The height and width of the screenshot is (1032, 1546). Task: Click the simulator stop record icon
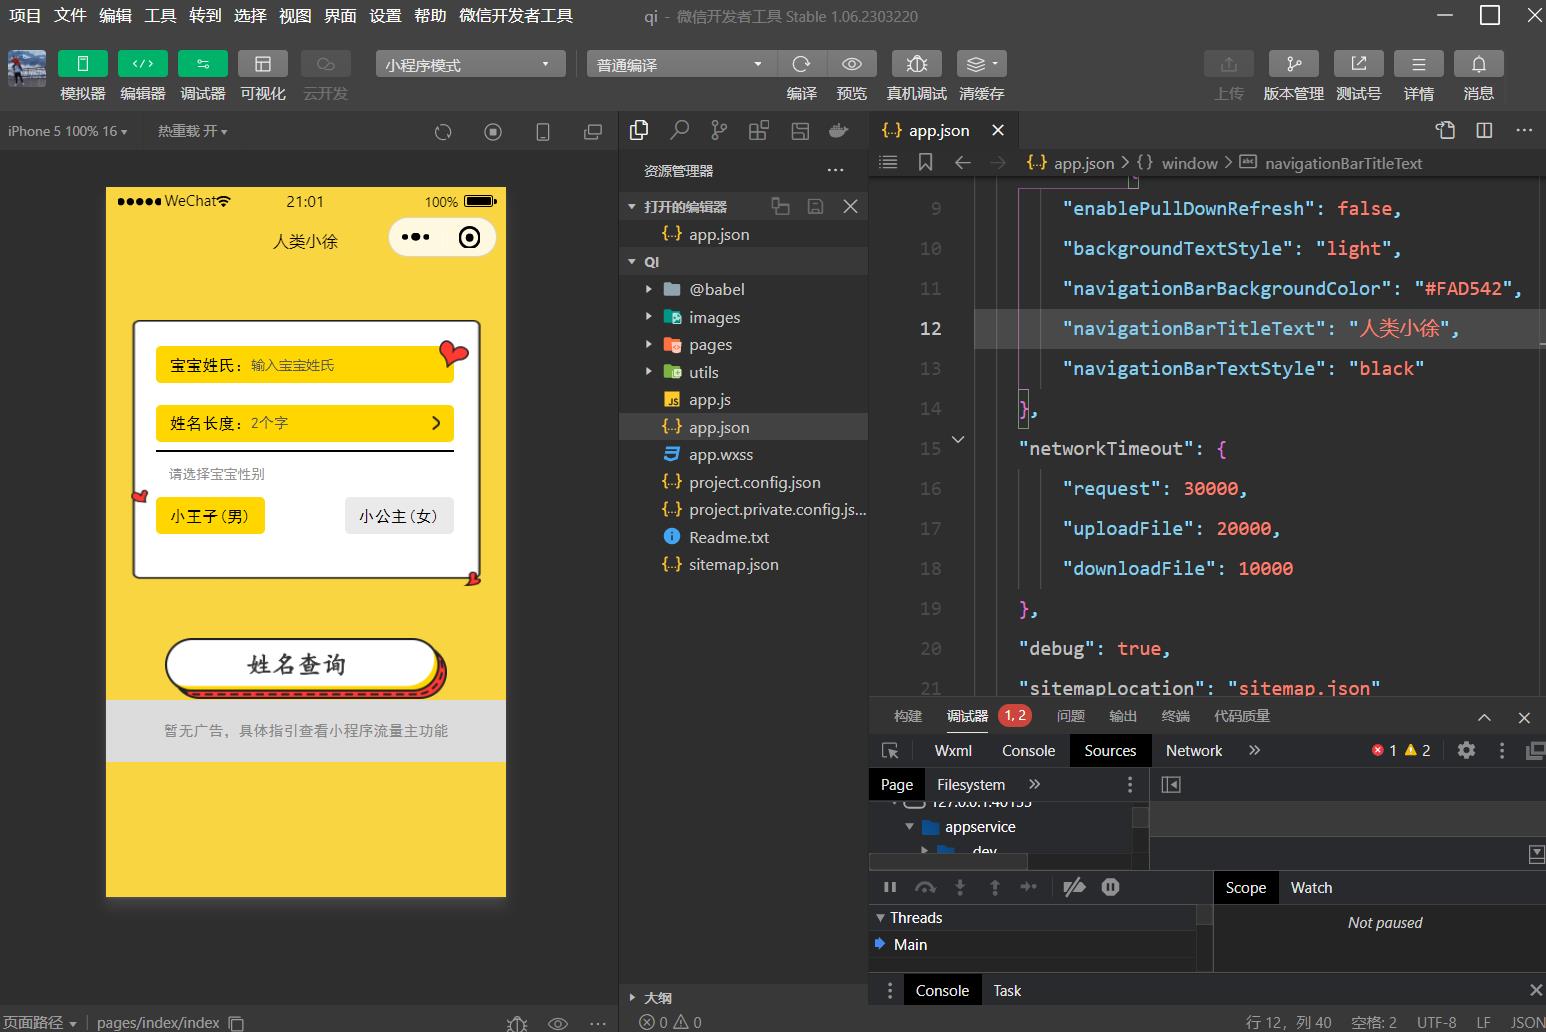coord(493,132)
